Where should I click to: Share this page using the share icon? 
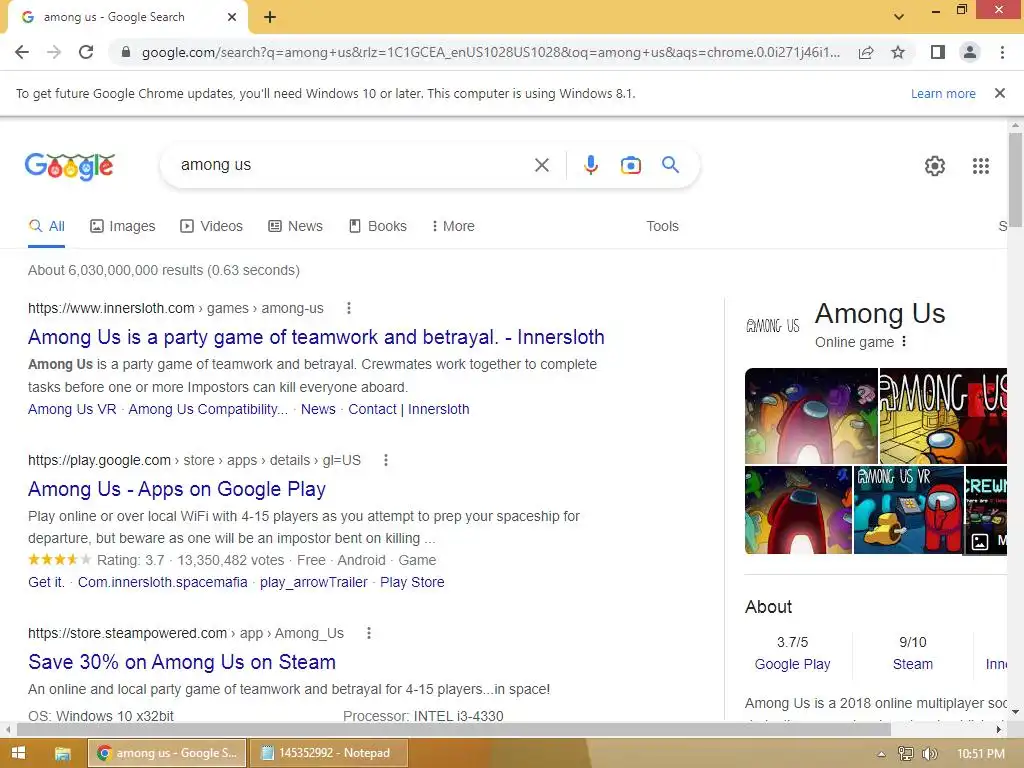[866, 52]
